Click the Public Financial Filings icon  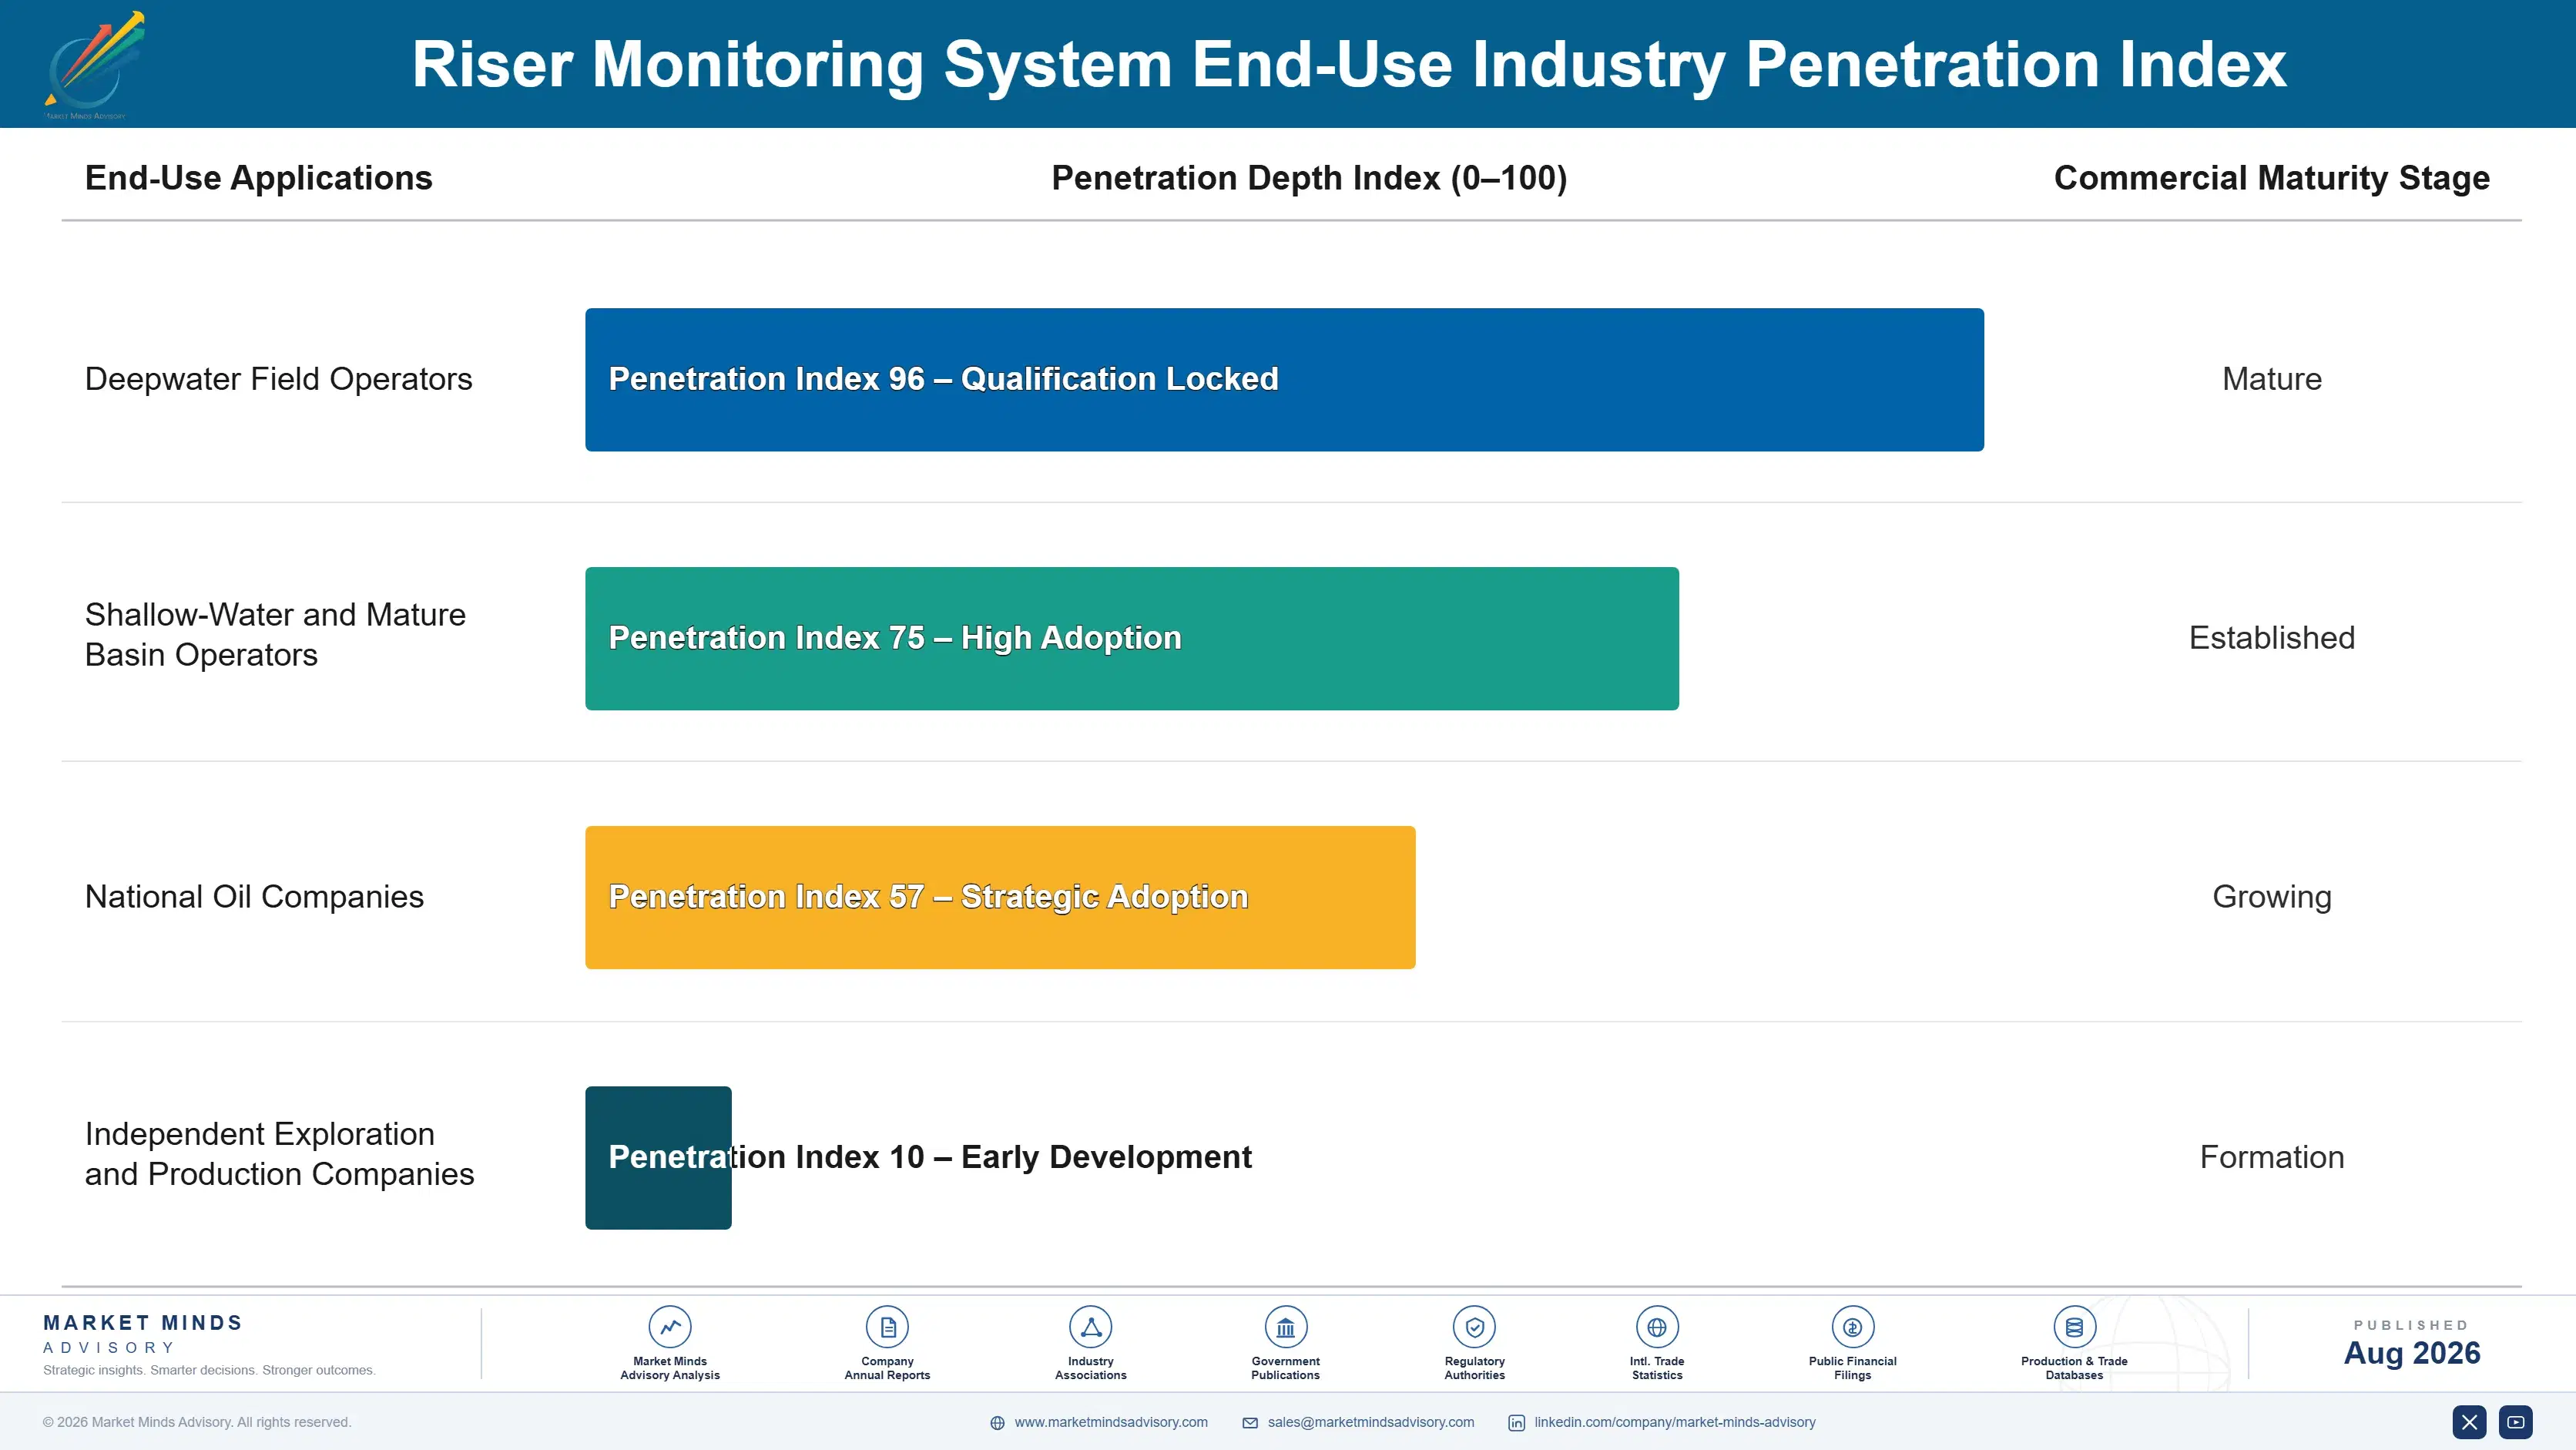point(1852,1327)
